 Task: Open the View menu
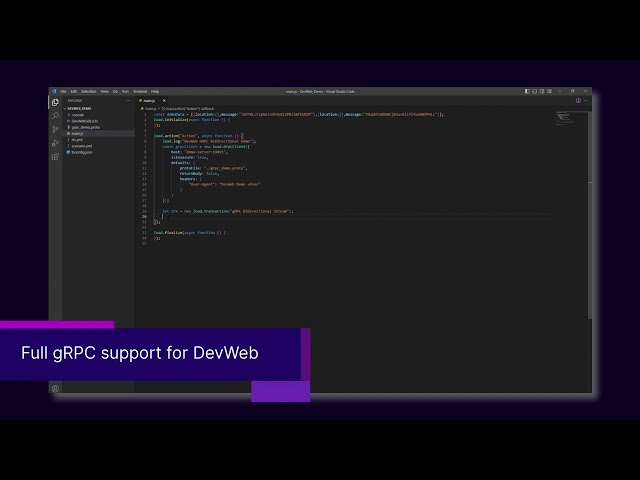click(x=104, y=91)
